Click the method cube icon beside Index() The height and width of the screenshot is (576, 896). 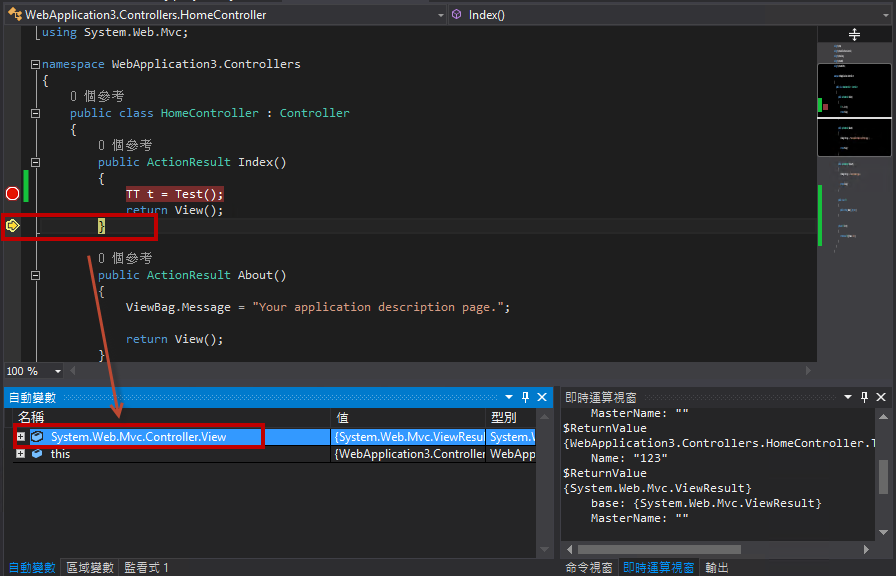click(x=456, y=14)
